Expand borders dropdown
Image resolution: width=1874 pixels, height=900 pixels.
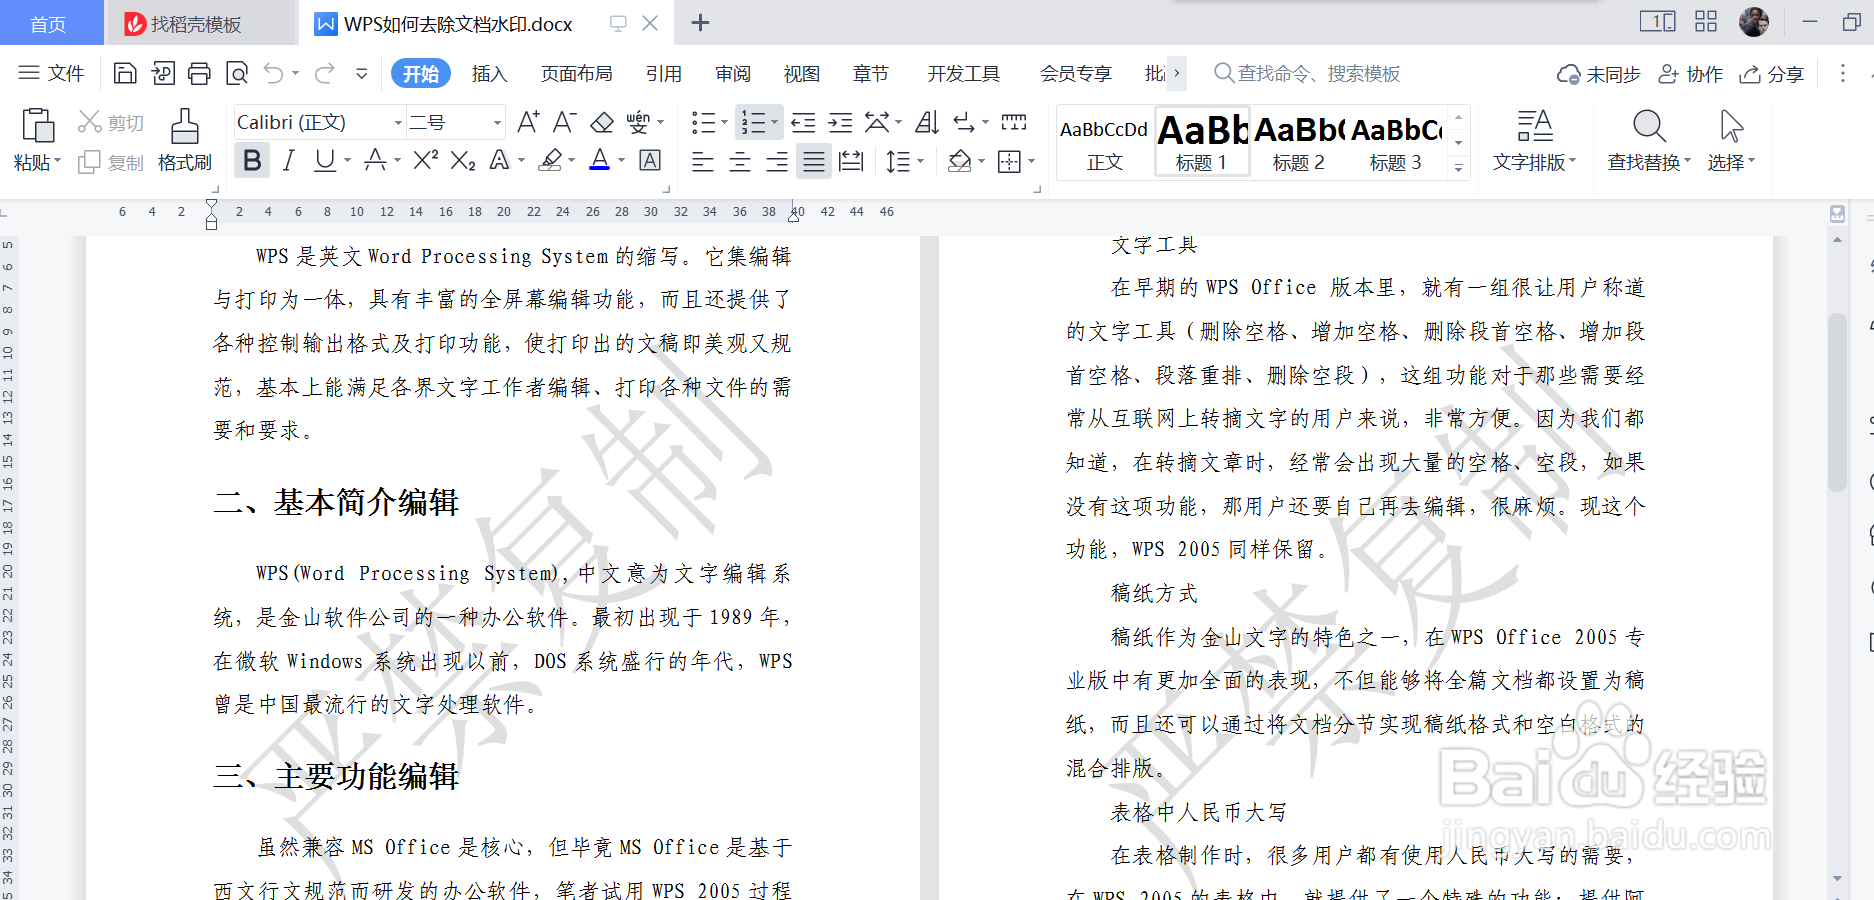[1031, 161]
